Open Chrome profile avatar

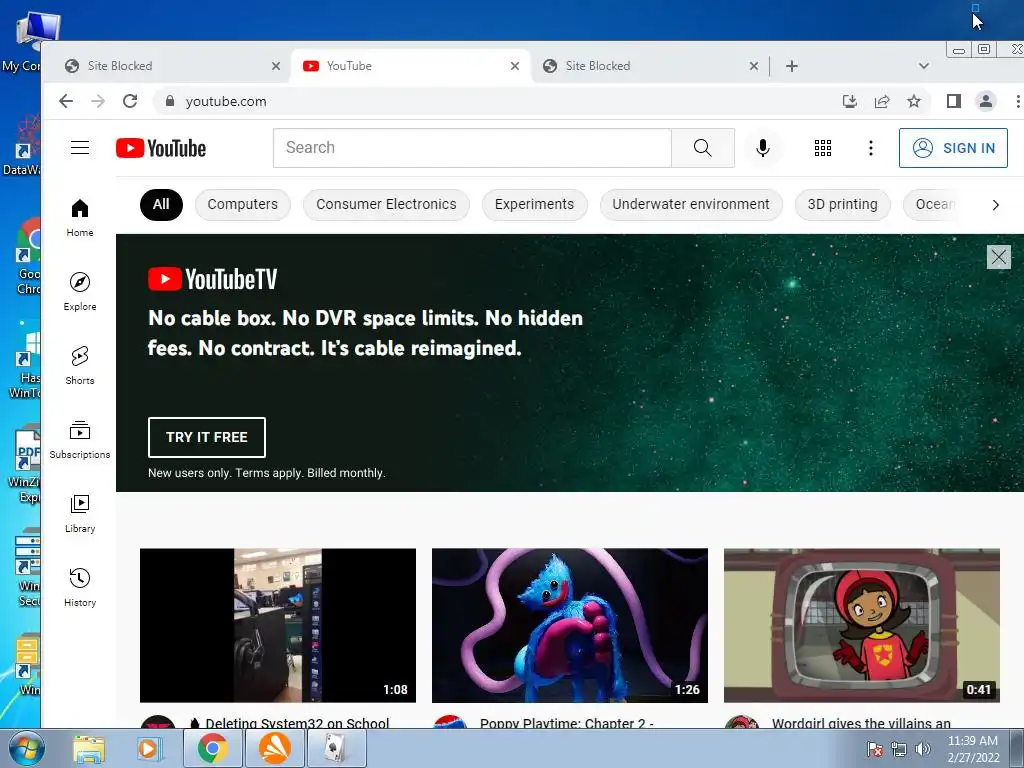(x=985, y=101)
